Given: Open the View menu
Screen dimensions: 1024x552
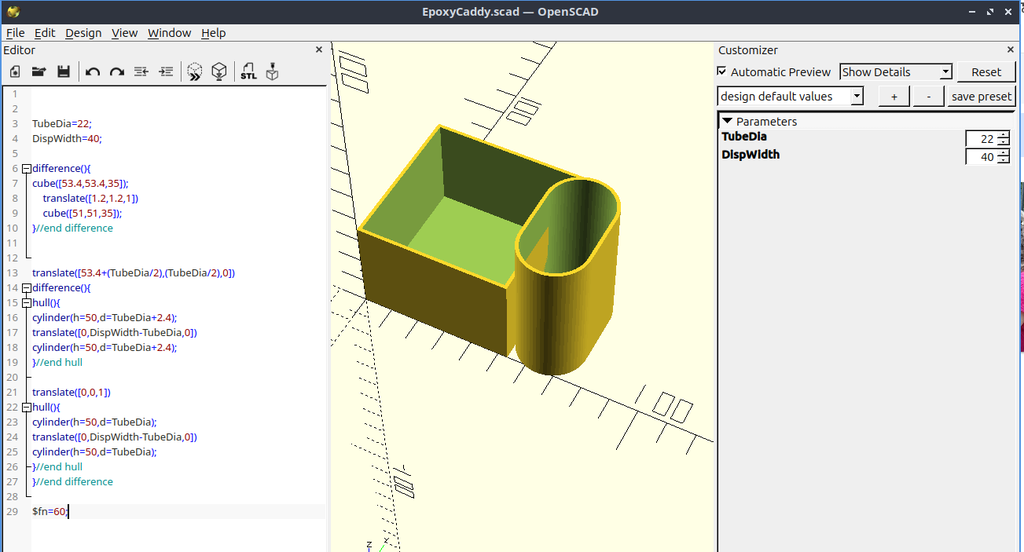Looking at the screenshot, I should coord(124,33).
